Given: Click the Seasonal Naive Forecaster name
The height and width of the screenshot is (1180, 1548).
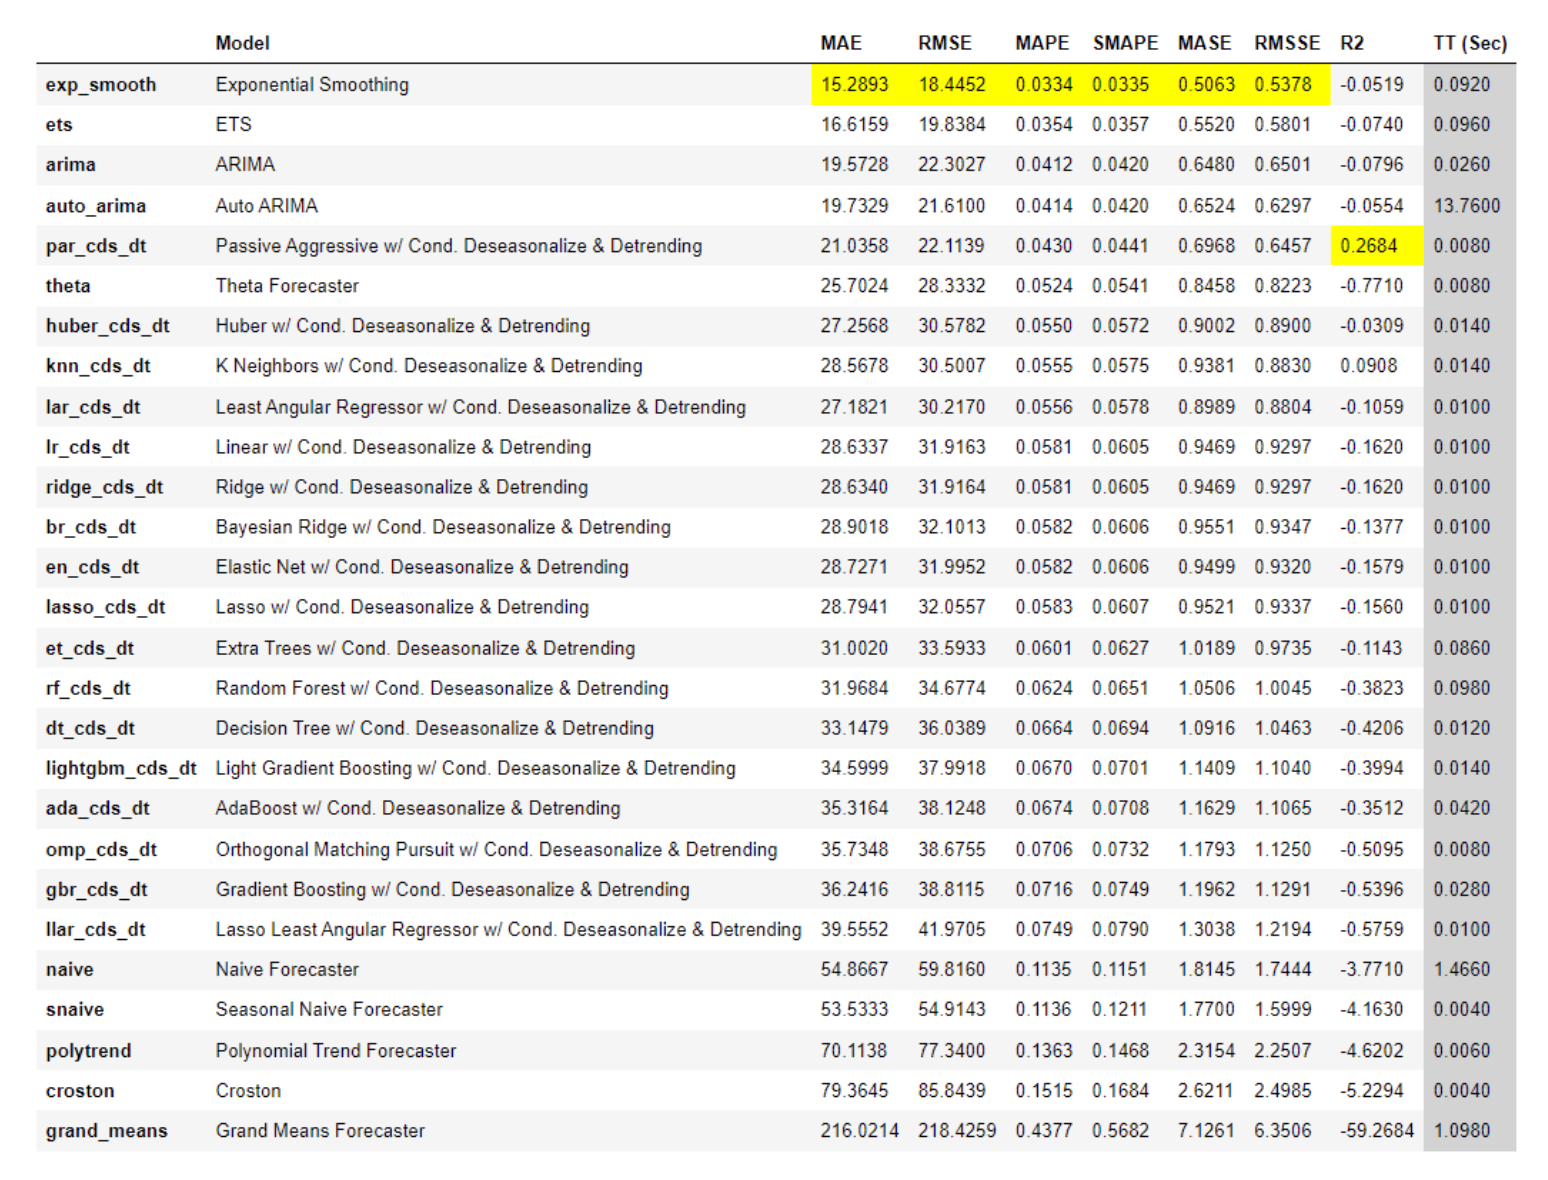Looking at the screenshot, I should pyautogui.click(x=329, y=1010).
